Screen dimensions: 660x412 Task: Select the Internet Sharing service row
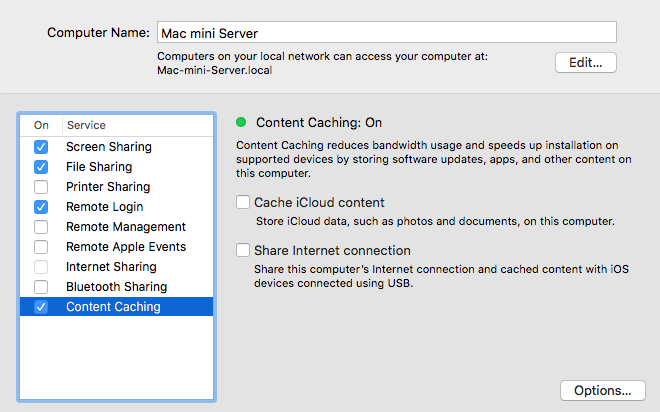click(x=117, y=267)
